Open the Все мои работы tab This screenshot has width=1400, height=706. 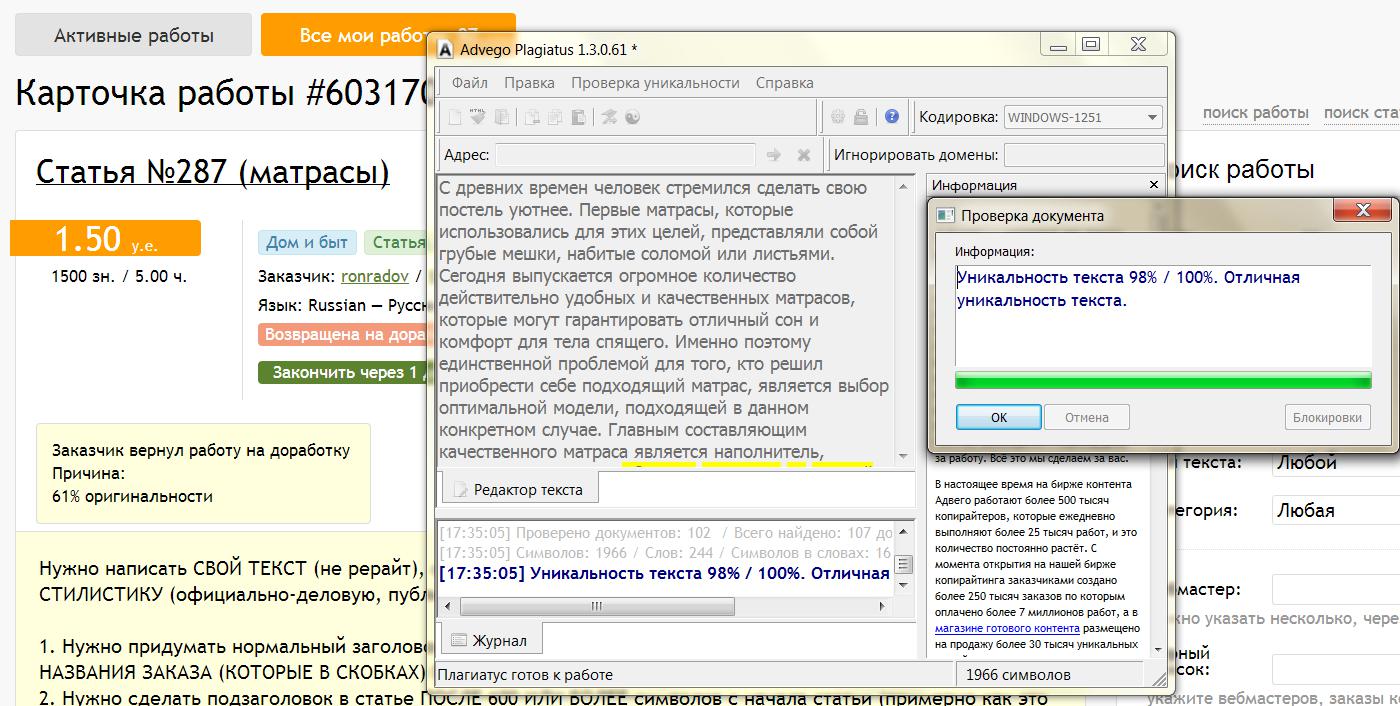[x=388, y=35]
